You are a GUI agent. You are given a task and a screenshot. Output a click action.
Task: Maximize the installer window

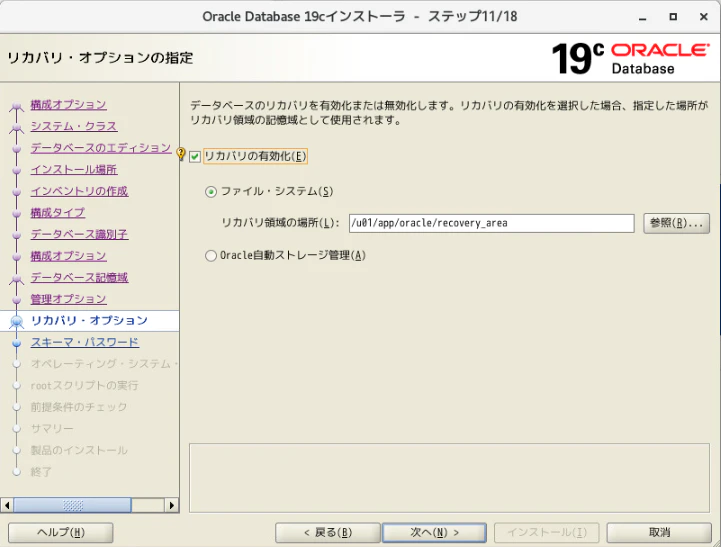click(x=673, y=17)
